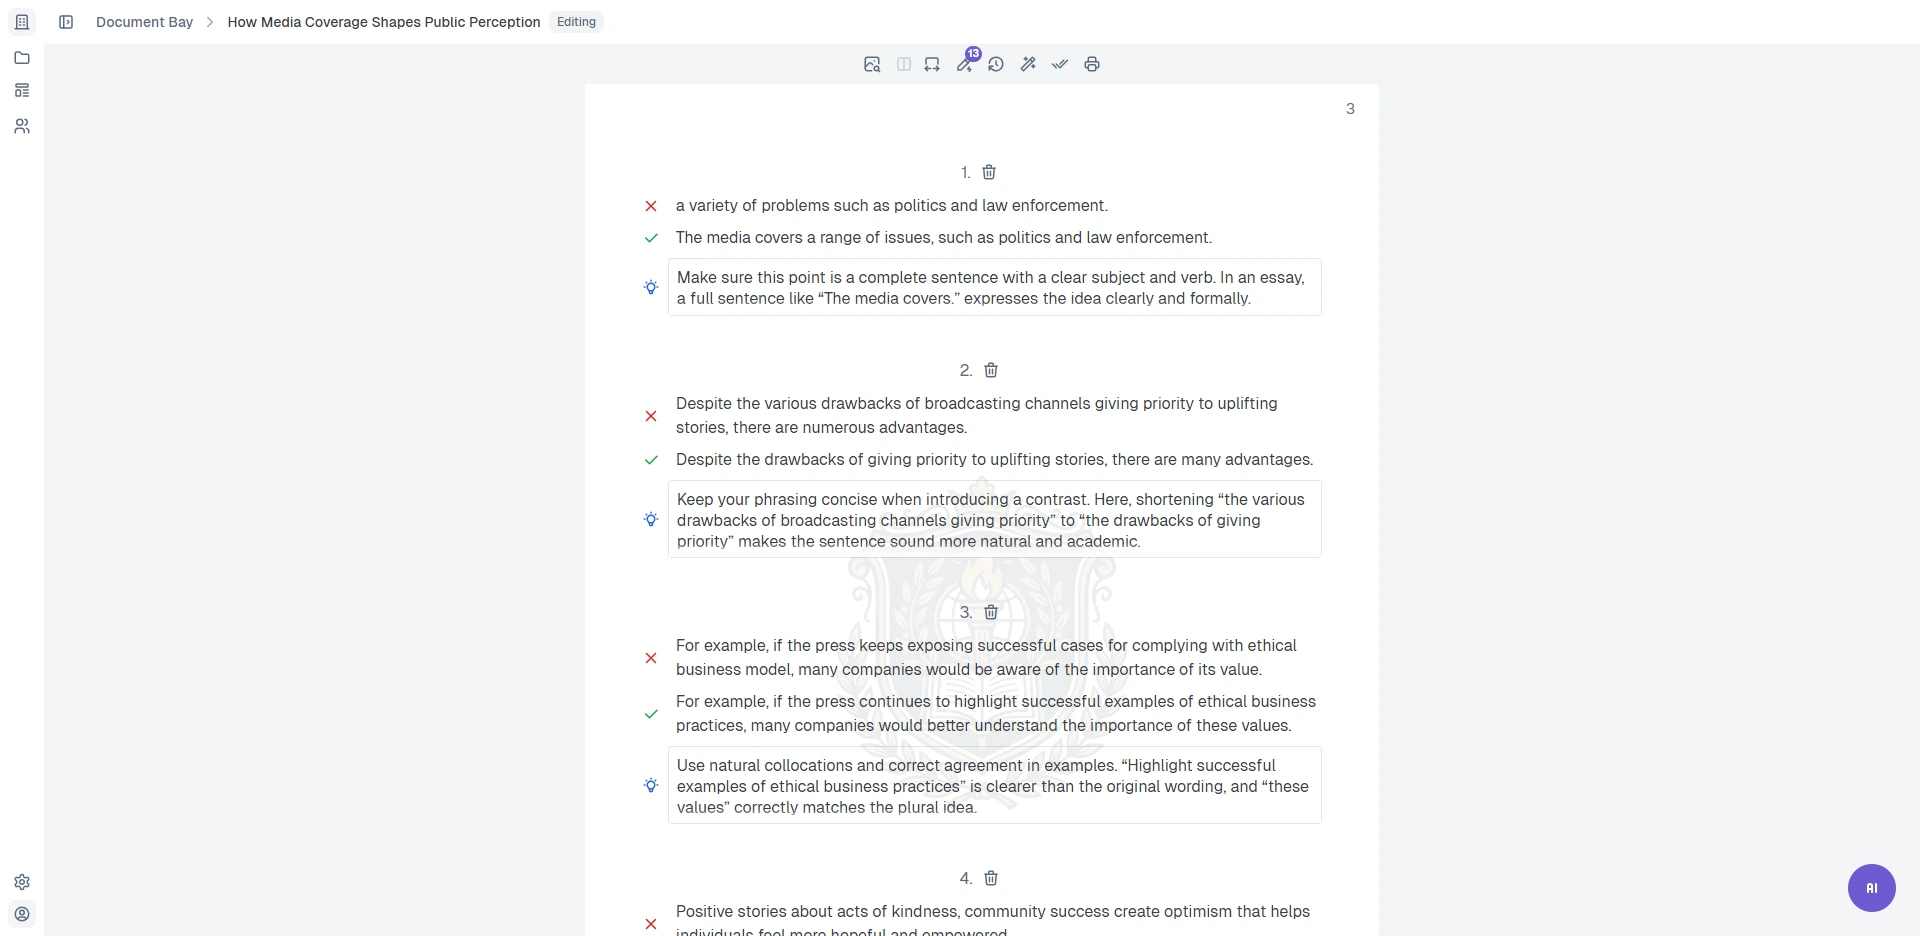1920x936 pixels.
Task: Click the correction number '1.' label
Action: tap(966, 172)
